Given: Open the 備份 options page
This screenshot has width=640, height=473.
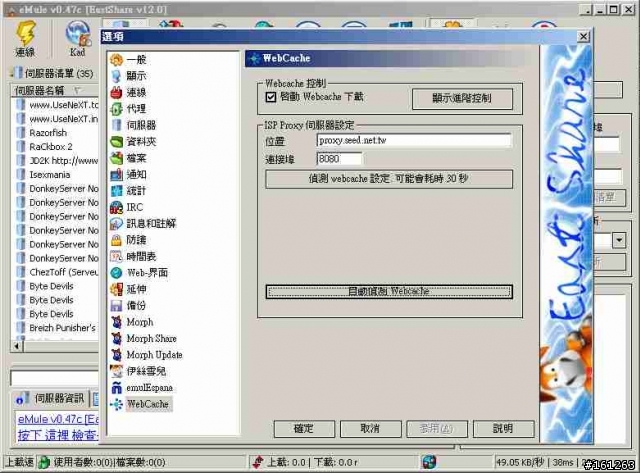Looking at the screenshot, I should [x=128, y=305].
